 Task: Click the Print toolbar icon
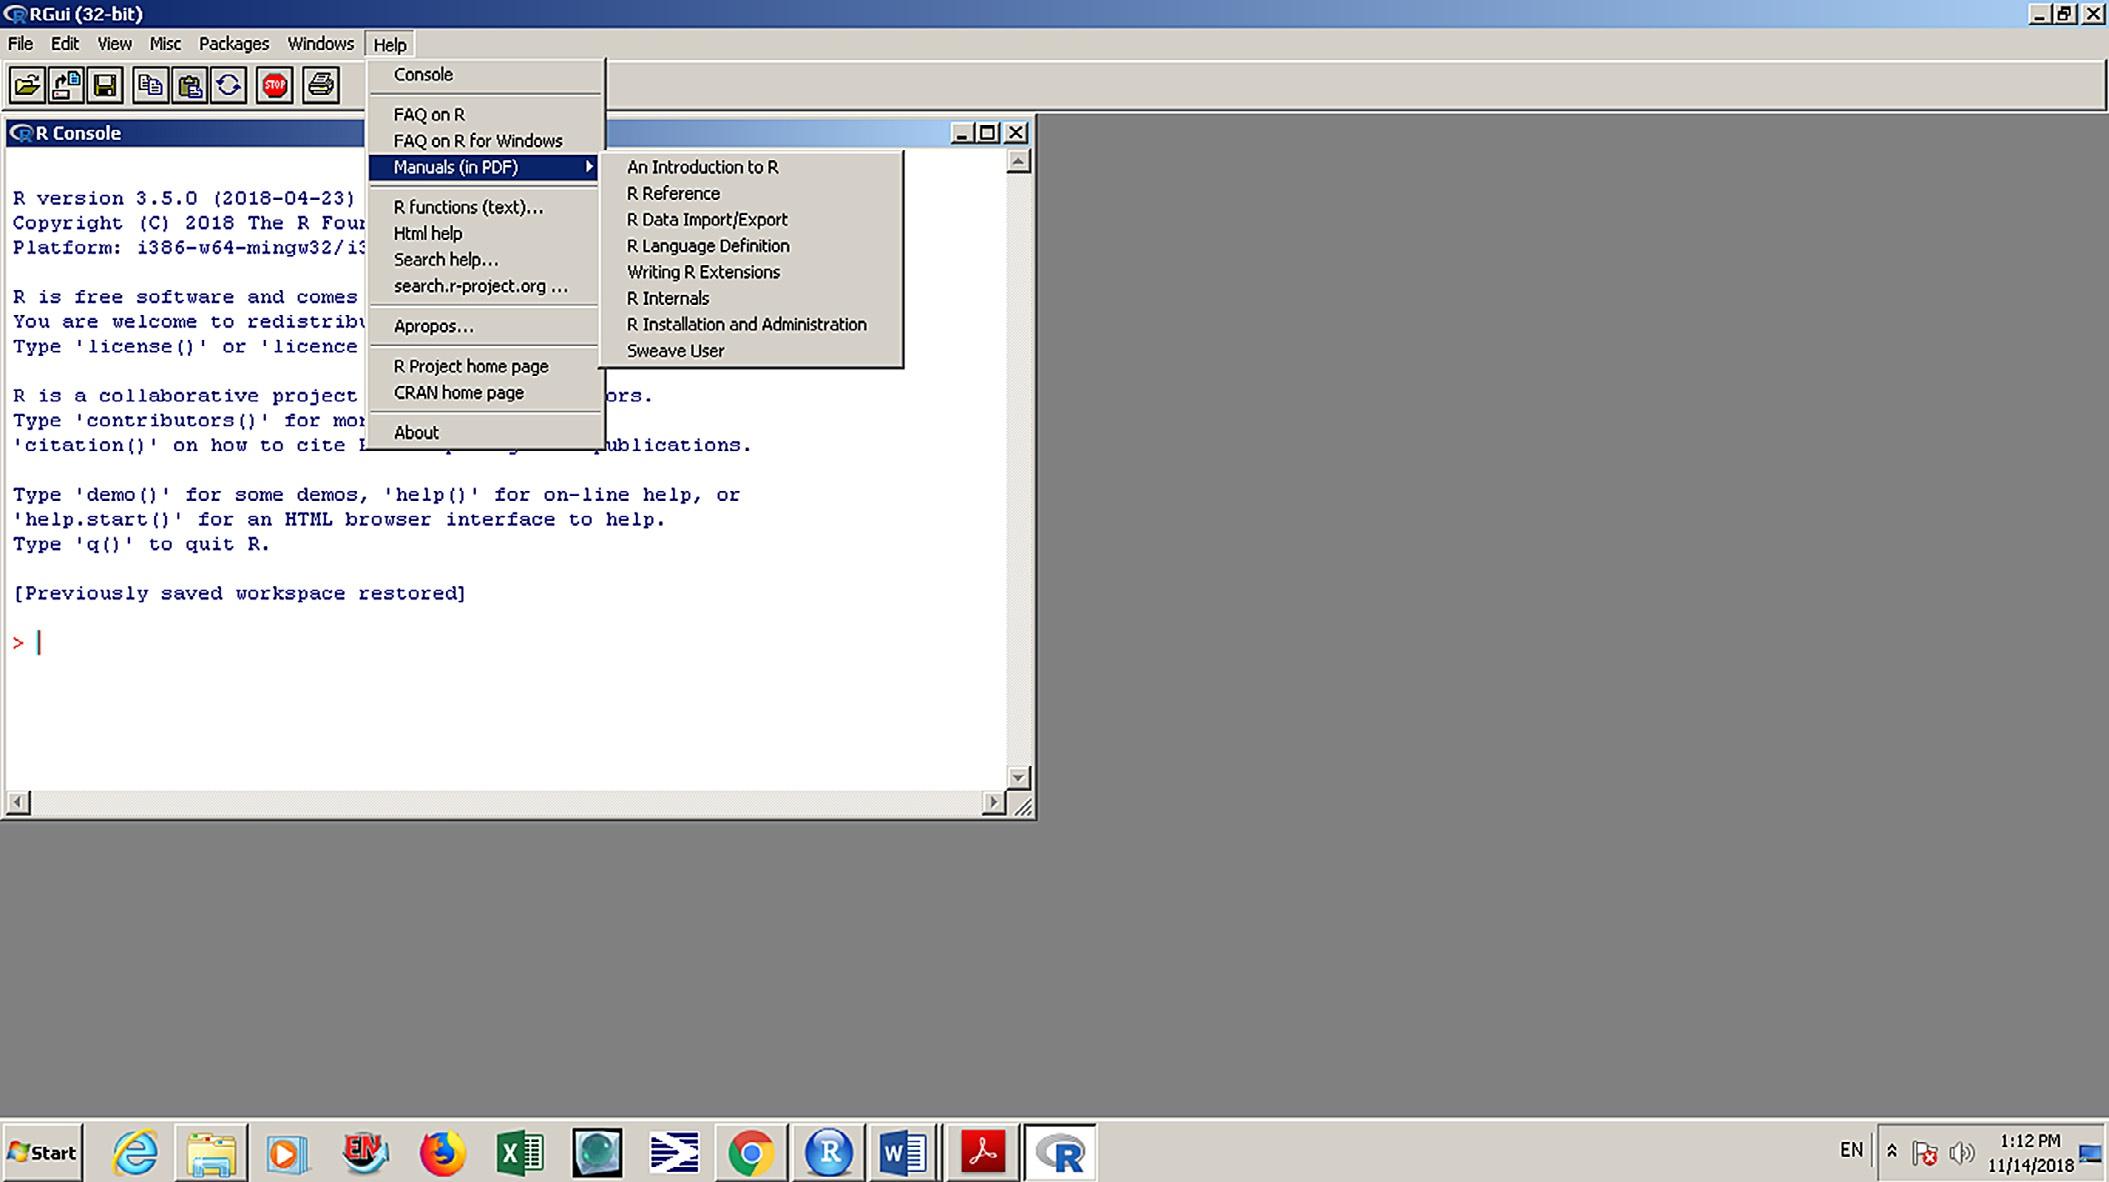tap(320, 86)
